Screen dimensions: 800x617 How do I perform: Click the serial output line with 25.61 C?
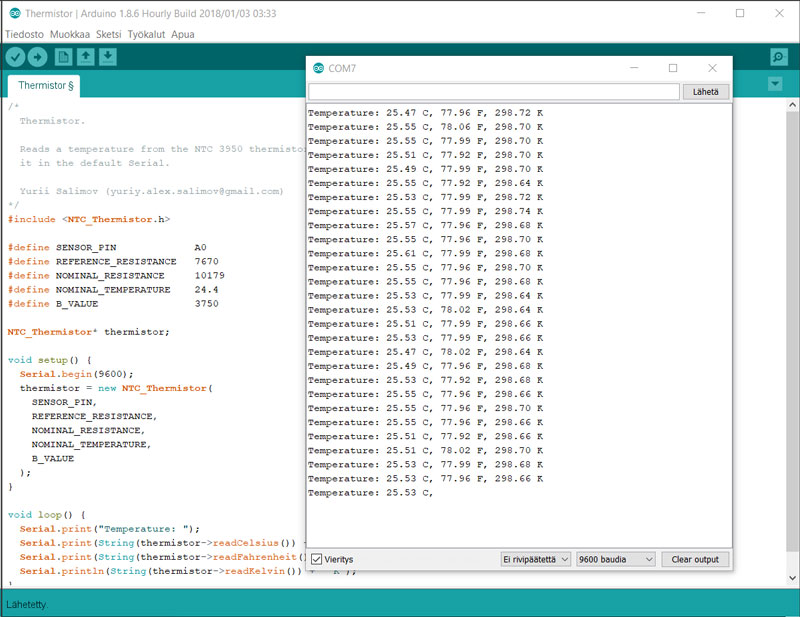pos(426,254)
